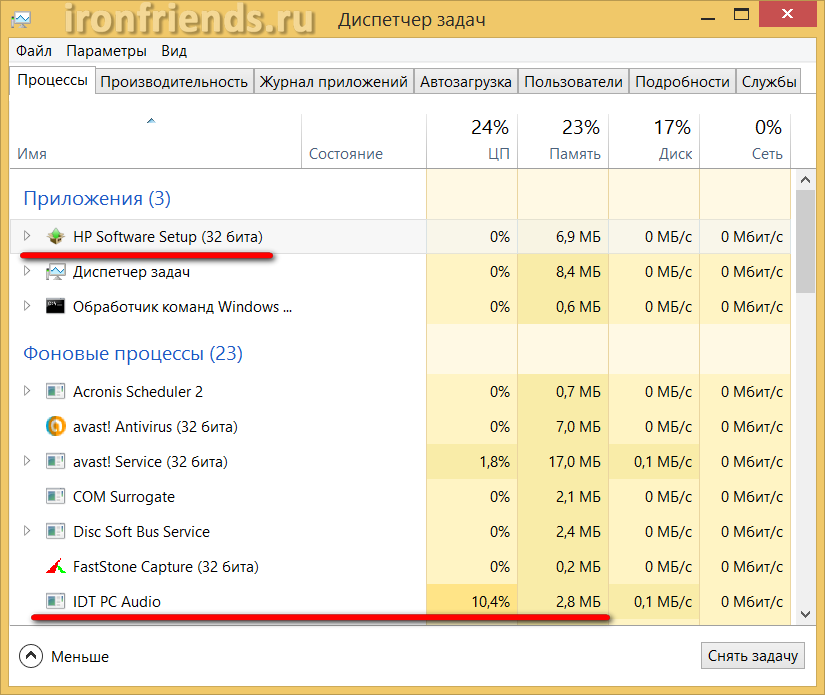Click the IDT PC Audio icon
825x695 pixels.
pos(56,602)
